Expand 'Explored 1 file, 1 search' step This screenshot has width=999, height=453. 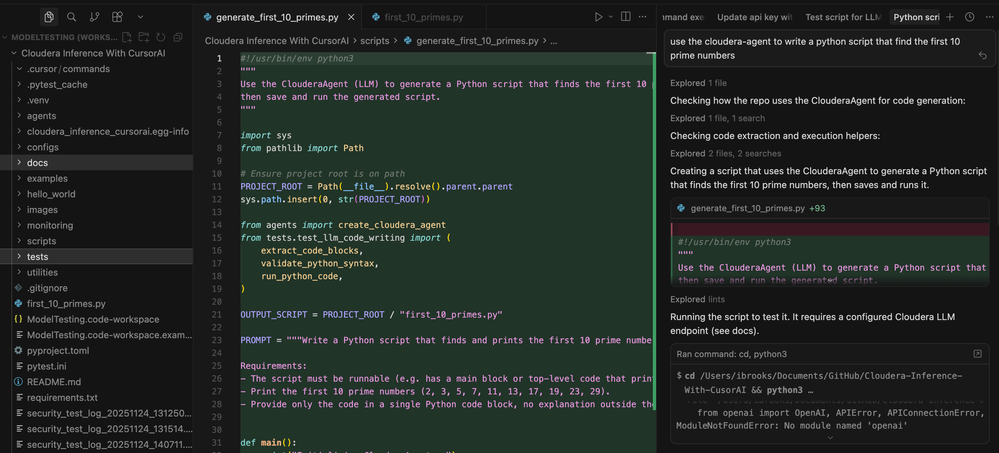[717, 118]
